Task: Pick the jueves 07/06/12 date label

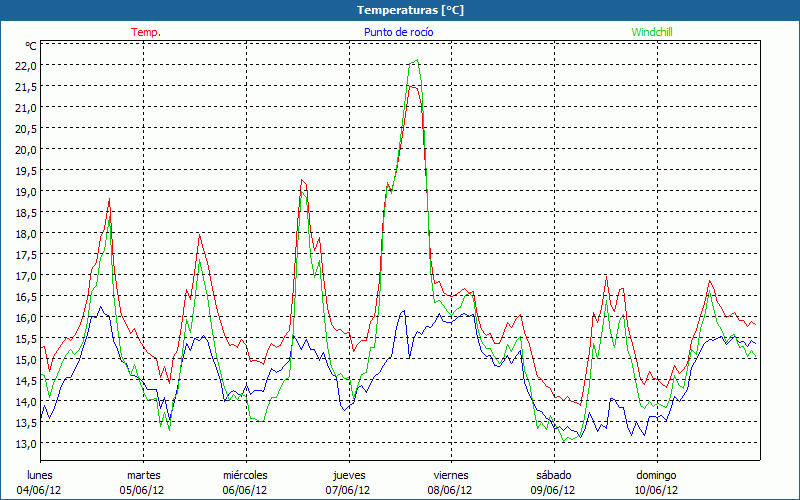Action: pyautogui.click(x=348, y=482)
